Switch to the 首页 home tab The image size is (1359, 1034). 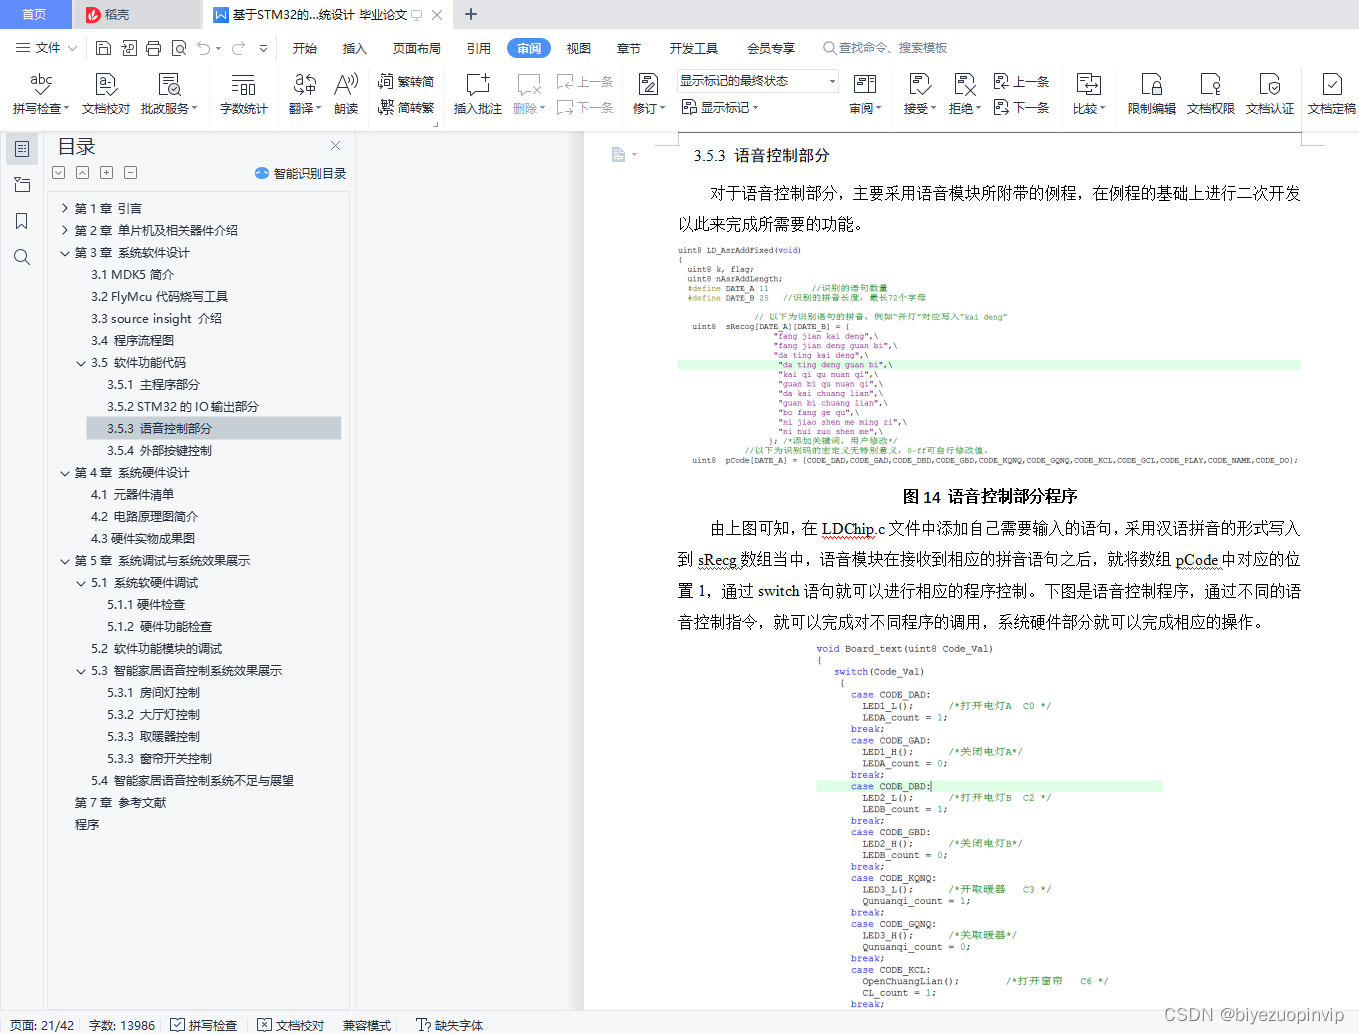click(35, 14)
